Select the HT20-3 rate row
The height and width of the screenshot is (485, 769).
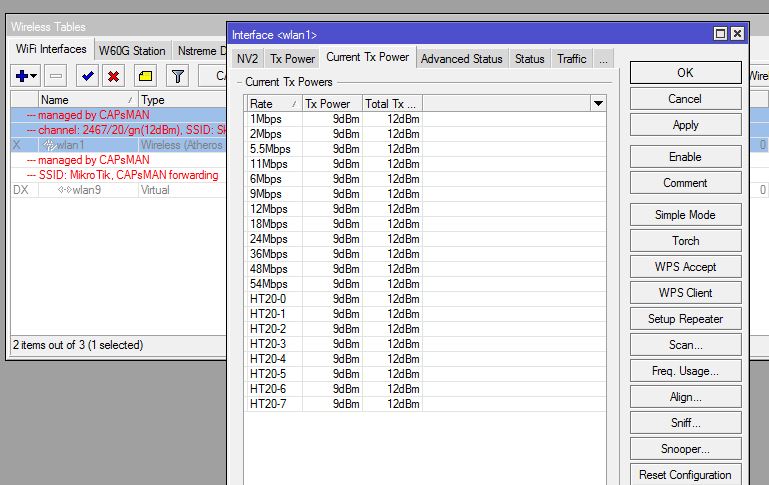pyautogui.click(x=425, y=344)
